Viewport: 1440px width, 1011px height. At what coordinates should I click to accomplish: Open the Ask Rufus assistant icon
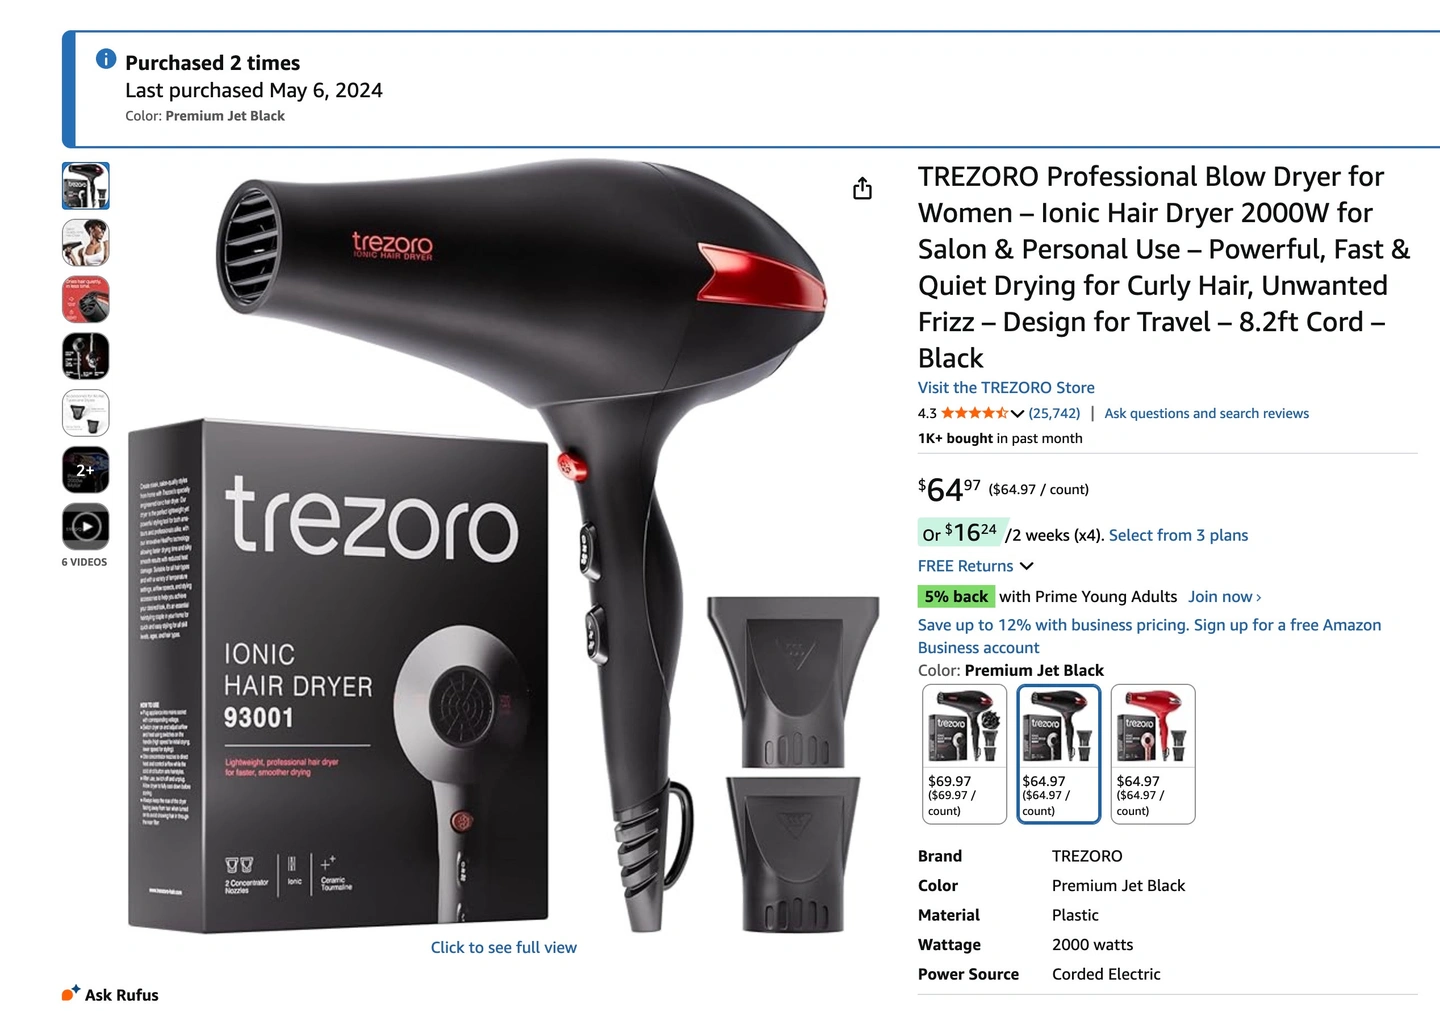(70, 993)
